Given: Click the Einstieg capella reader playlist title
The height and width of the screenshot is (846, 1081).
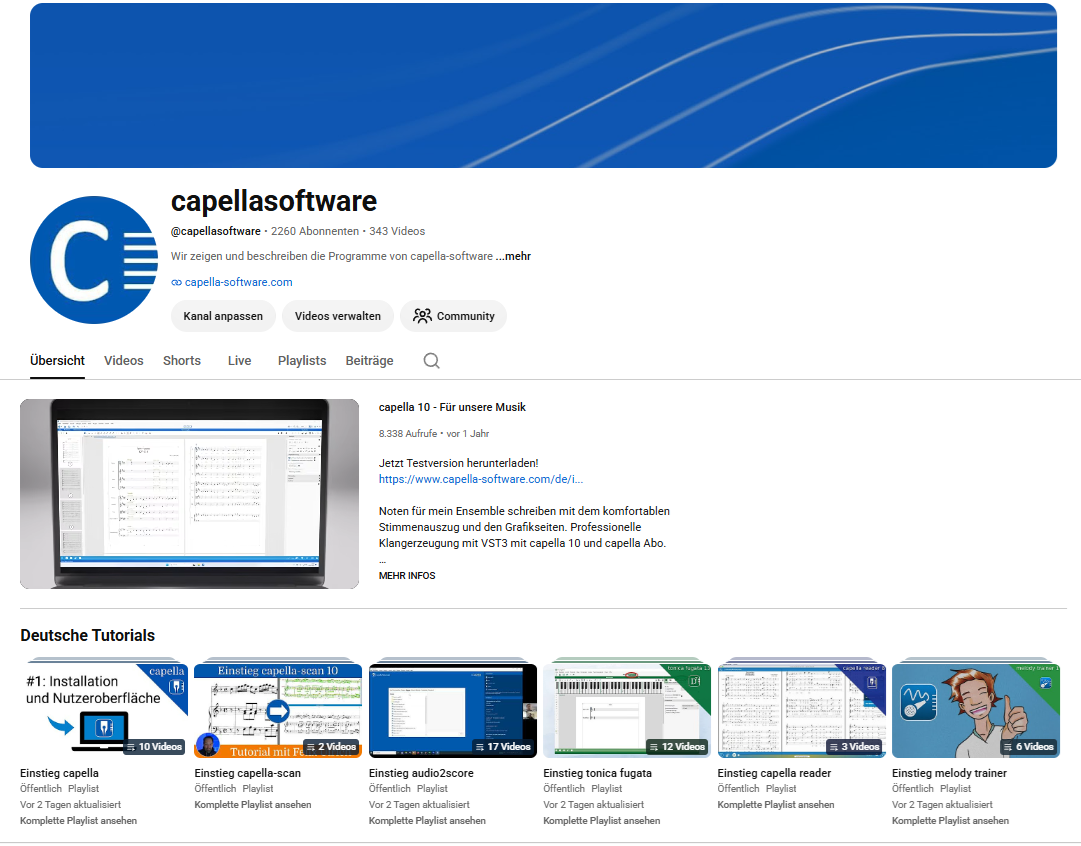Looking at the screenshot, I should (774, 774).
